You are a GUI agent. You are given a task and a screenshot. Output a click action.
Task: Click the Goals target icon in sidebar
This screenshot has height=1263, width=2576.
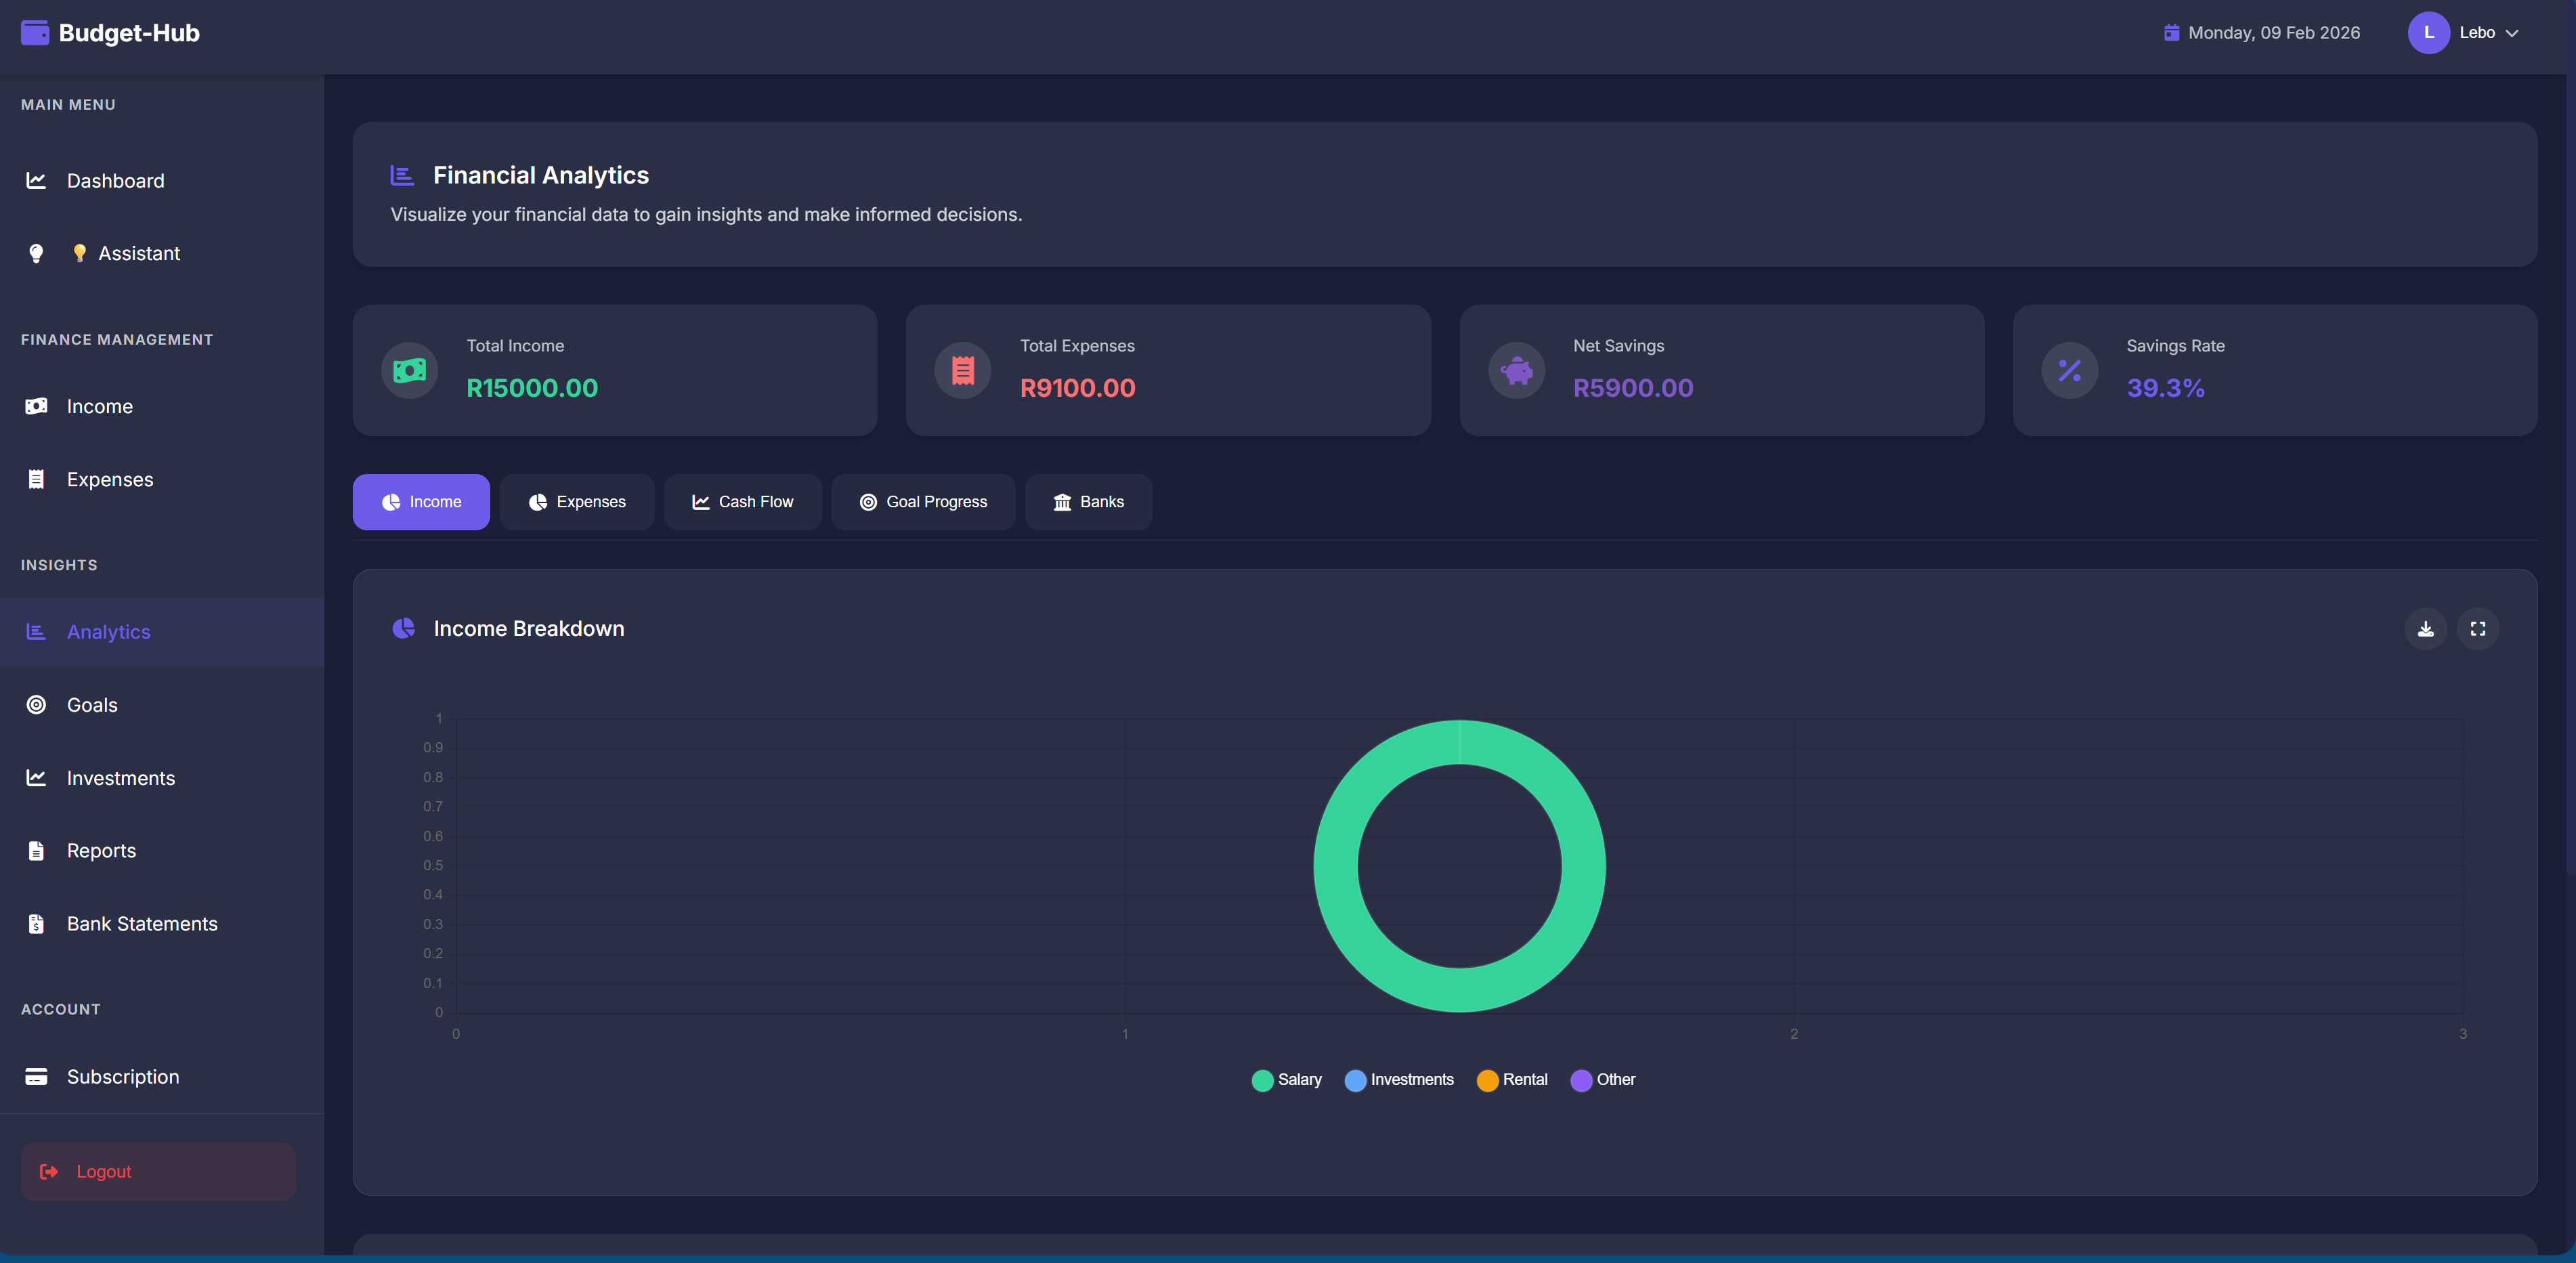coord(36,704)
